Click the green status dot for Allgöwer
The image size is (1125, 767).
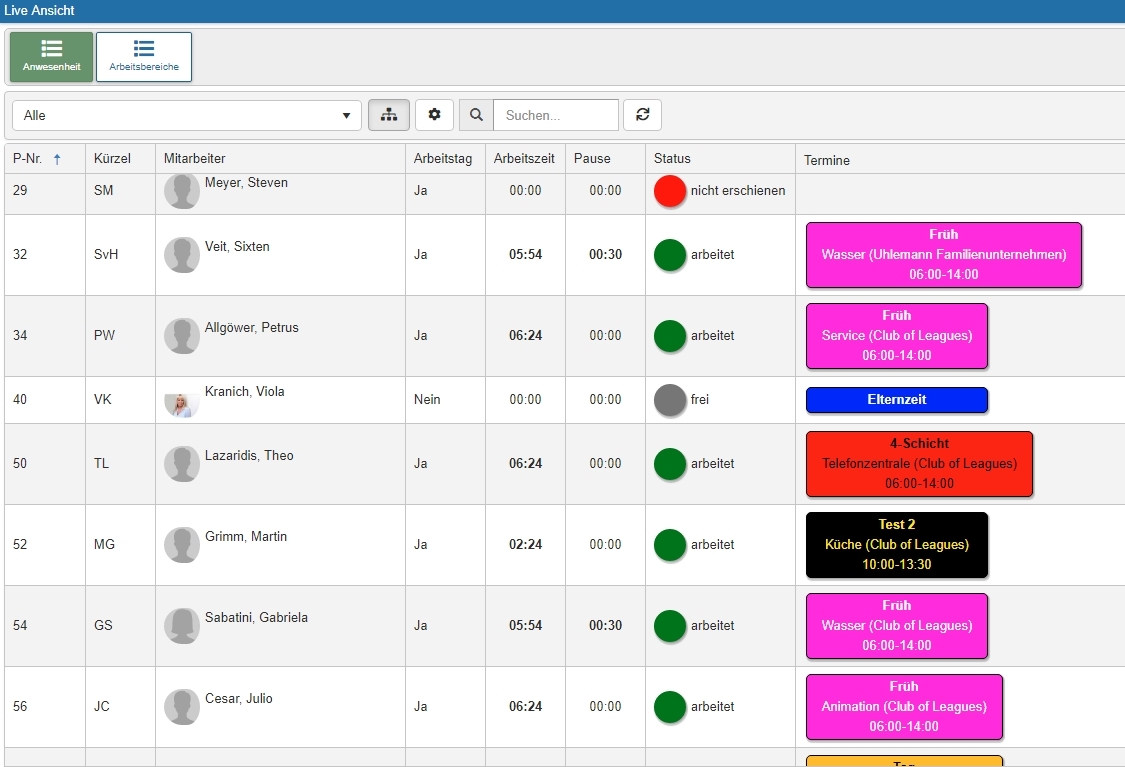click(x=670, y=336)
